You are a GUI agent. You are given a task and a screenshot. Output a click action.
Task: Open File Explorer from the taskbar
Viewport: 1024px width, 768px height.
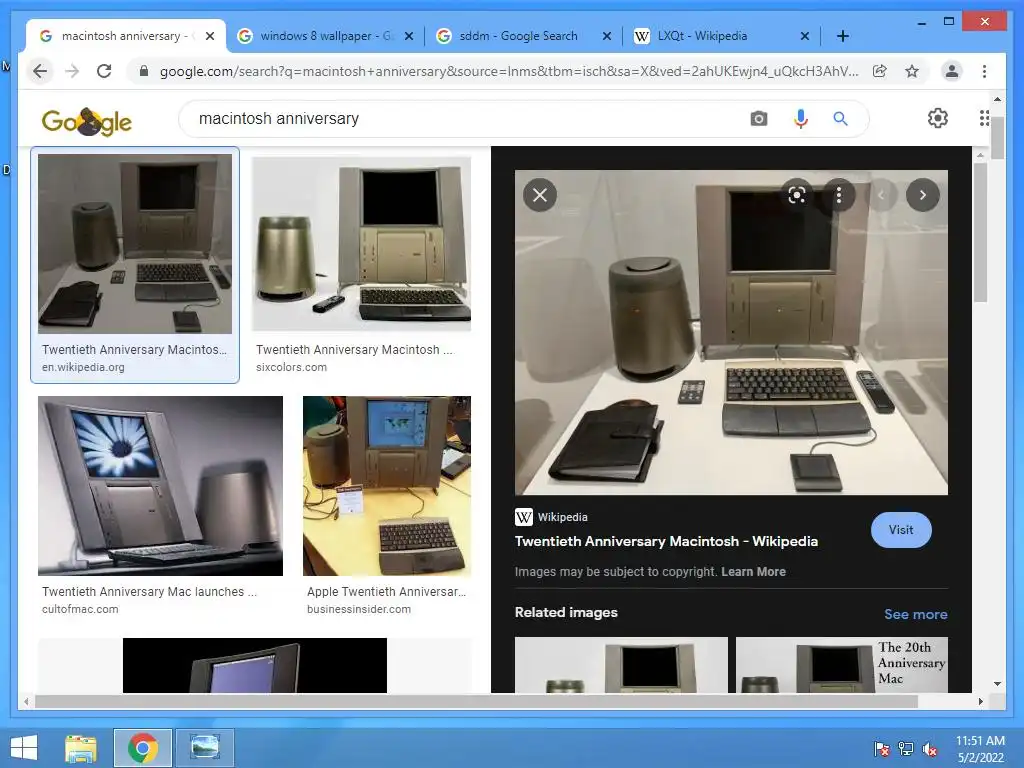coord(80,748)
